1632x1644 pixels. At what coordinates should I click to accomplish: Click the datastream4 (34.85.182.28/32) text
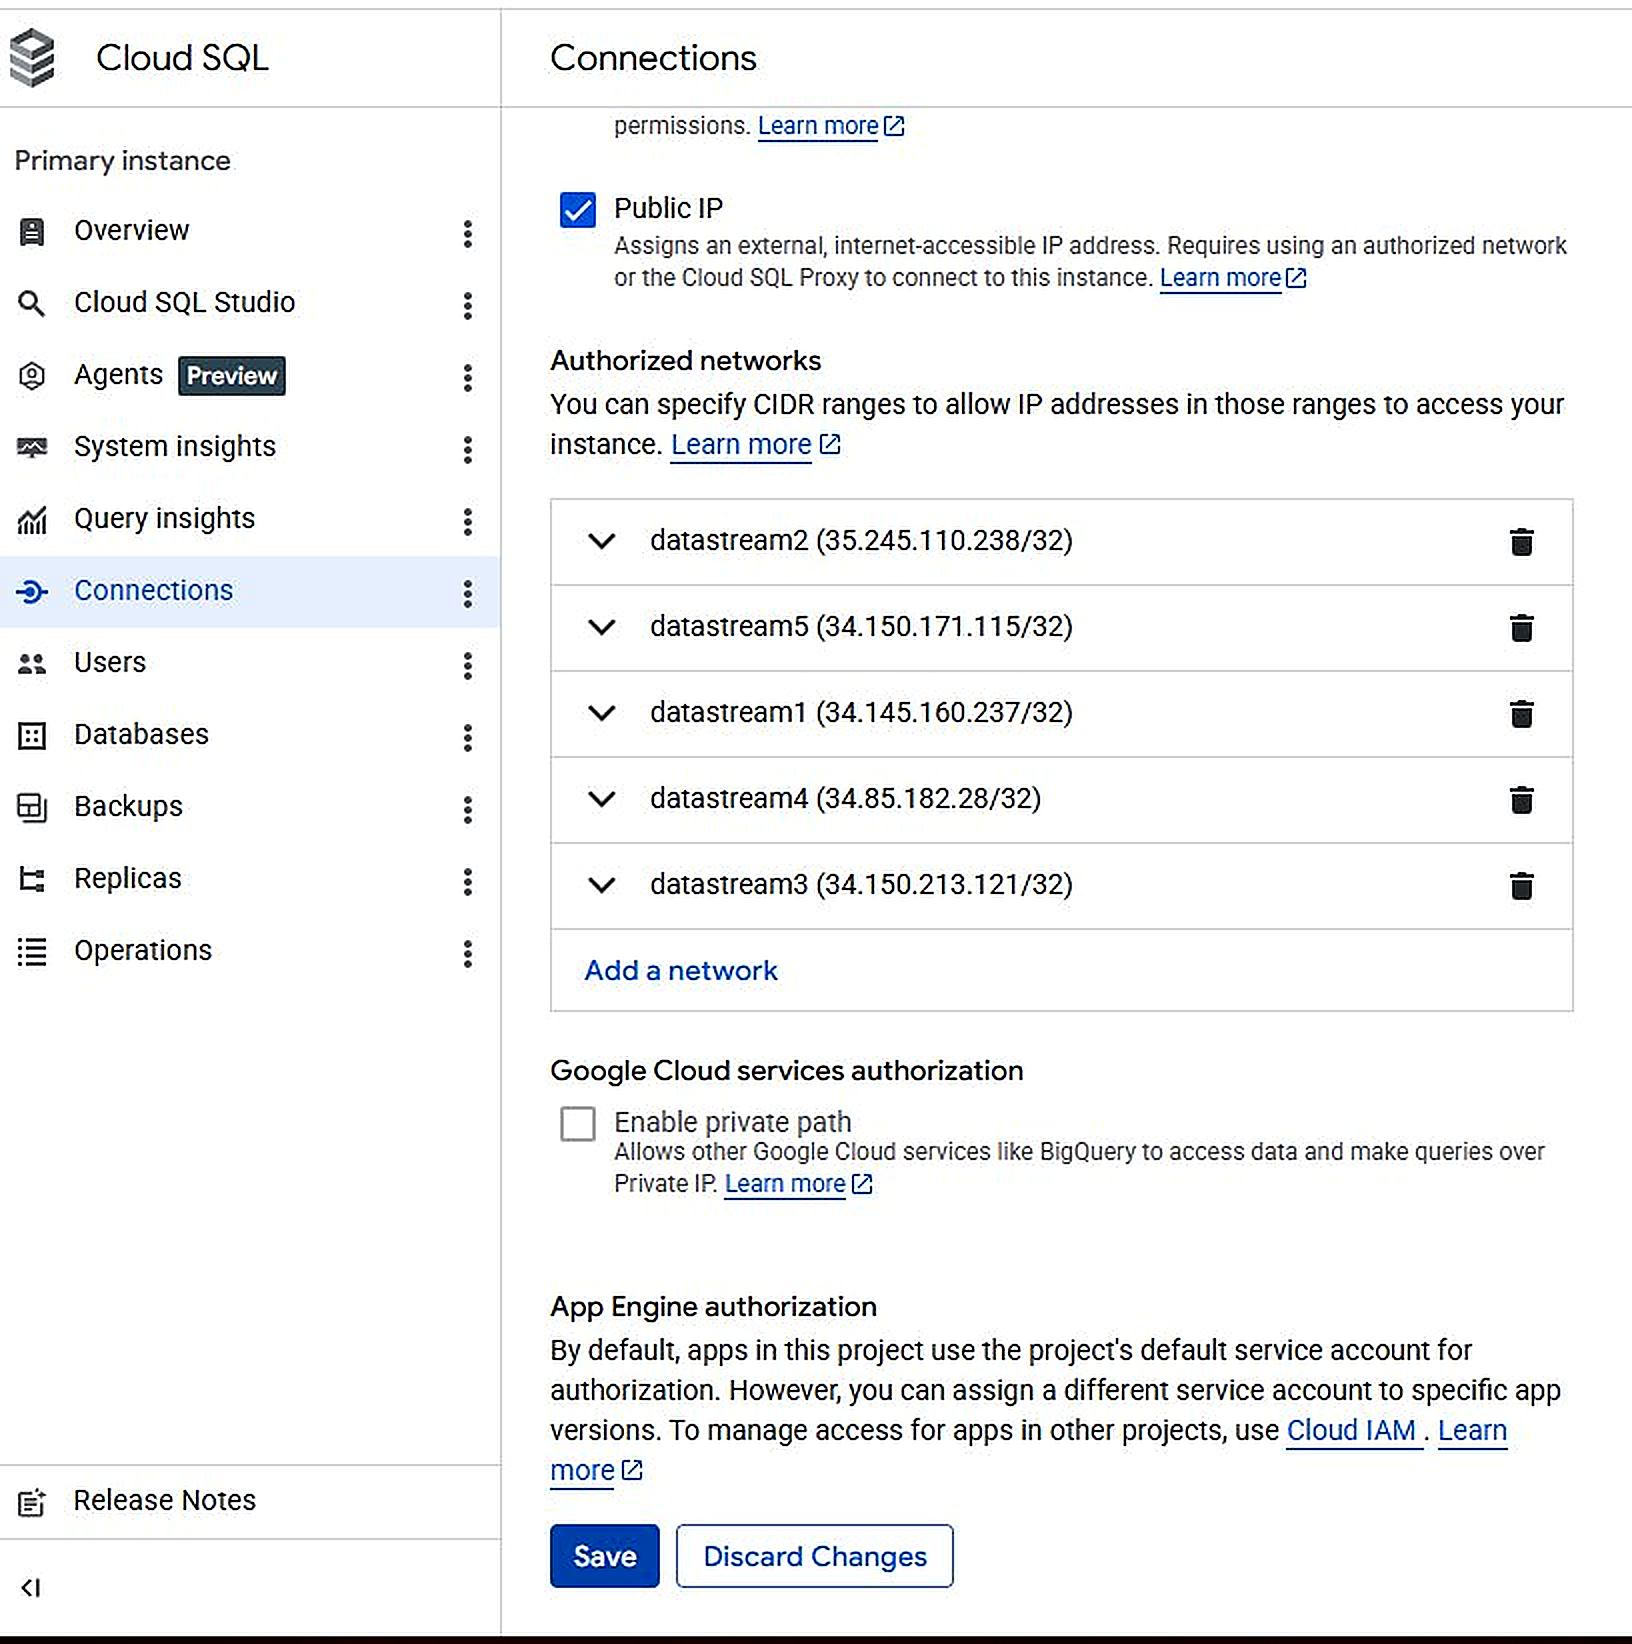coord(845,798)
